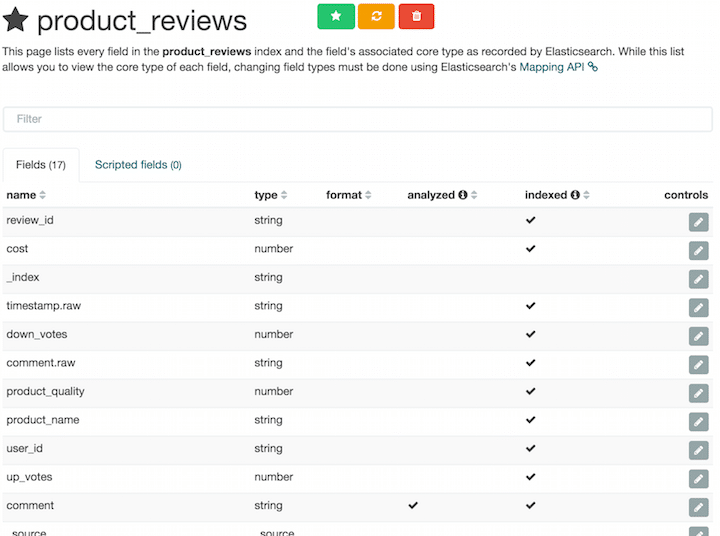Sort by indexed column arrows
Screen dimensions: 720x536
pos(586,195)
